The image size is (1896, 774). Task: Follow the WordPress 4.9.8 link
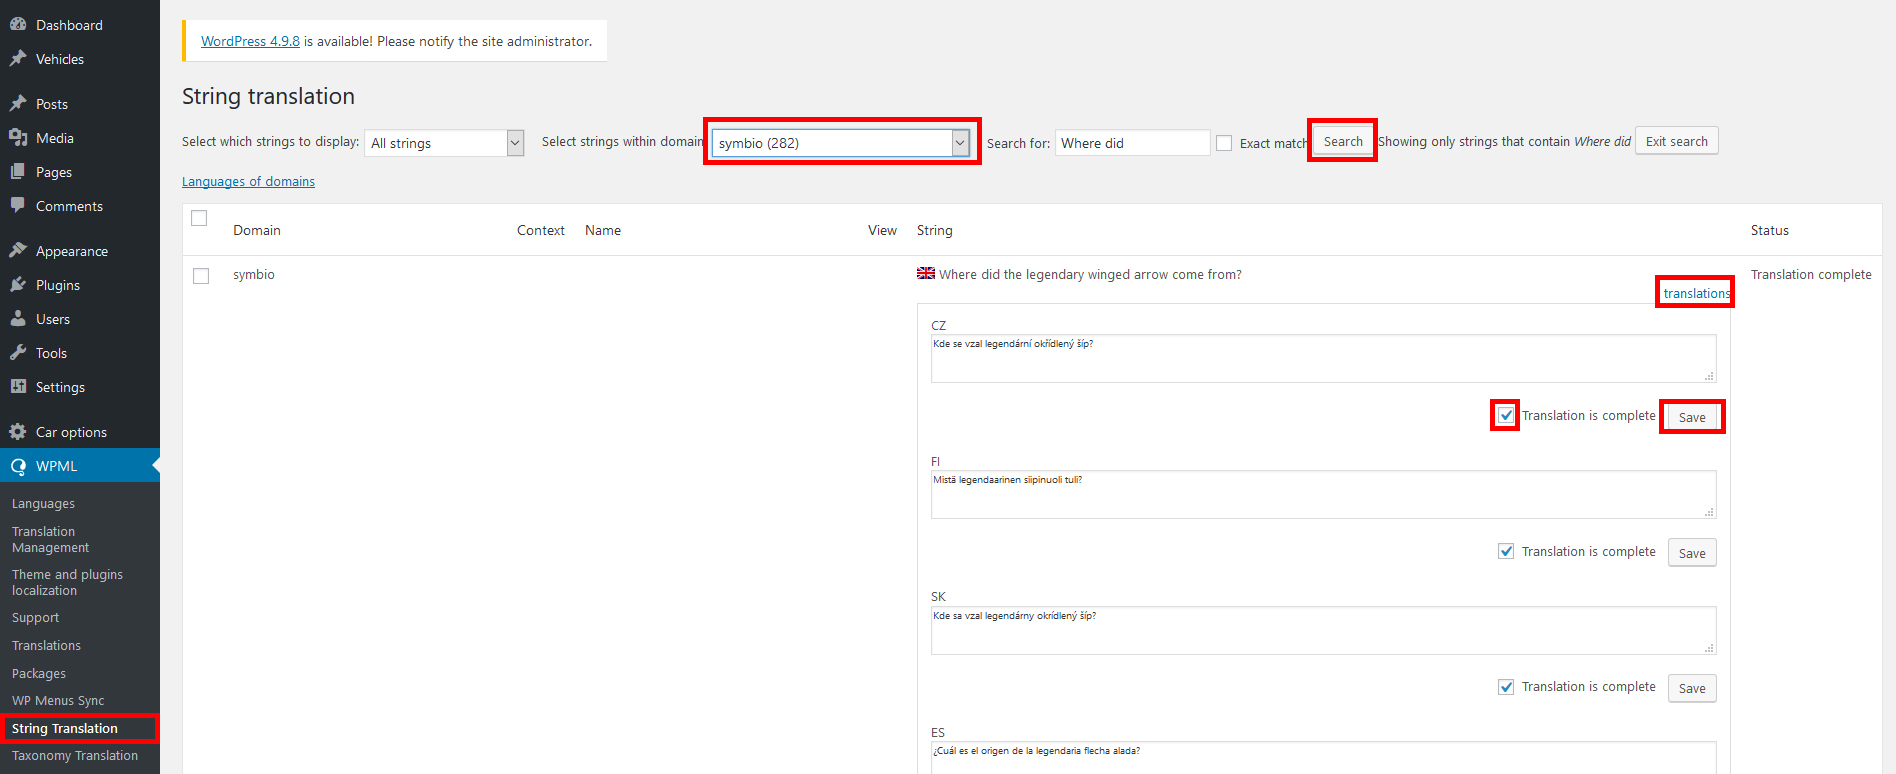[x=250, y=41]
